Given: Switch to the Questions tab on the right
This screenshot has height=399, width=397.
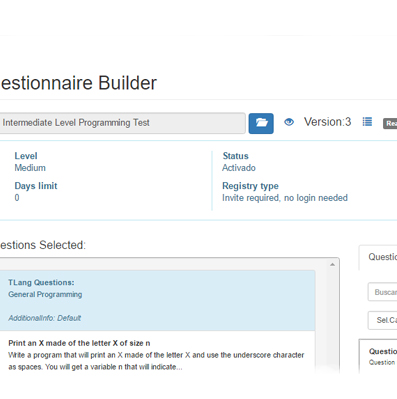Looking at the screenshot, I should pos(382,257).
